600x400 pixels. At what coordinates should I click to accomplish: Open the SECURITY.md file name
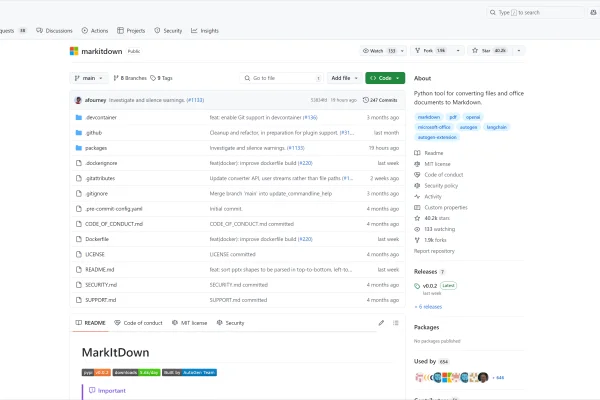[x=101, y=285]
